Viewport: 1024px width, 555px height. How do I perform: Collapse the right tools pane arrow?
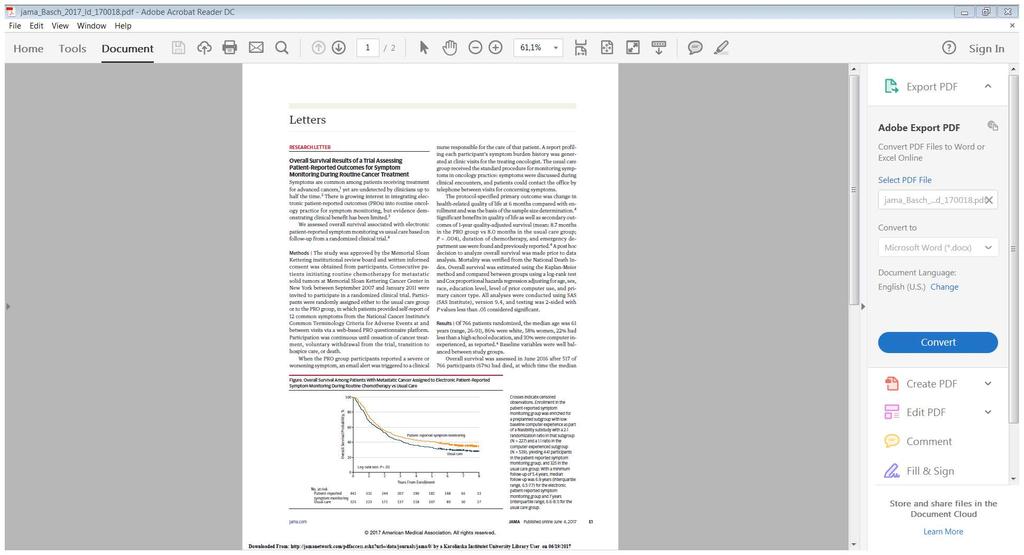(x=863, y=306)
